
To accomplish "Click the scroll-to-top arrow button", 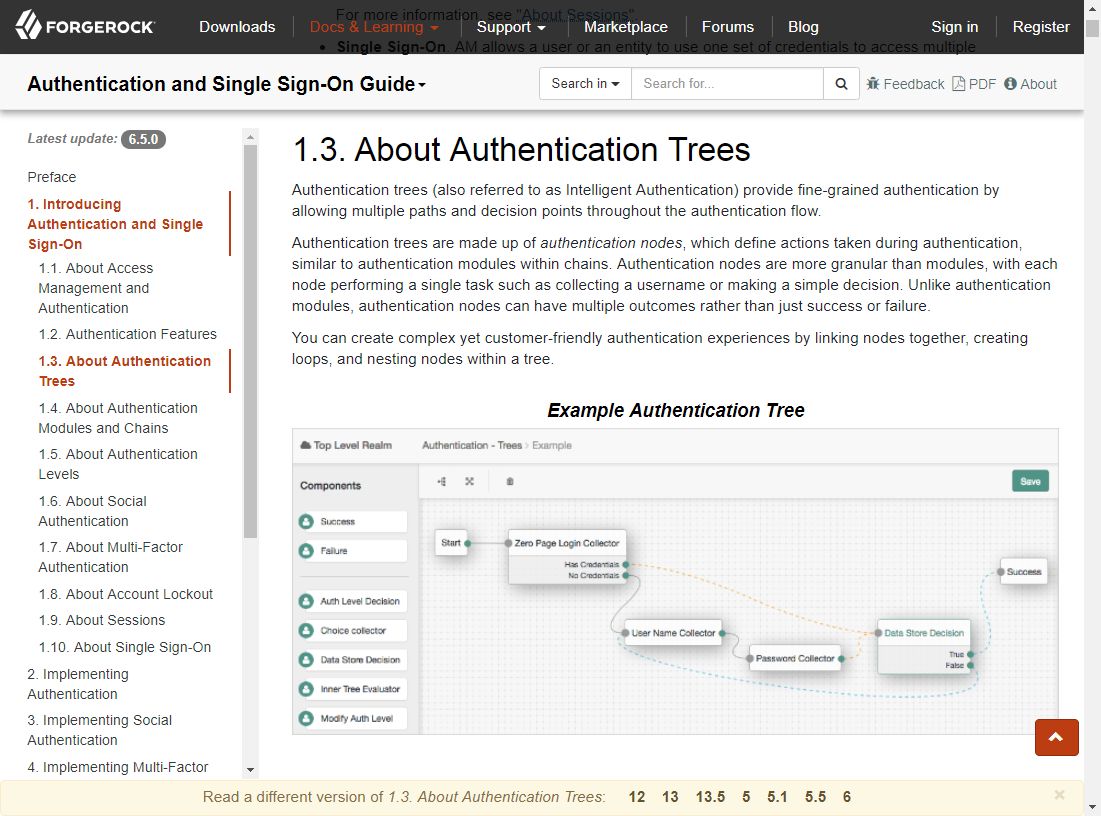I will 1056,738.
